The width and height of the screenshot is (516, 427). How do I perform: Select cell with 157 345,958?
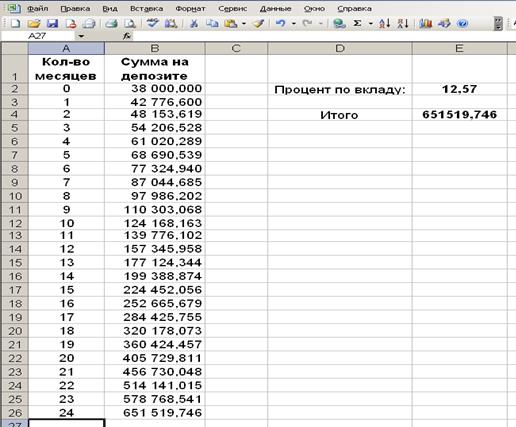[155, 249]
